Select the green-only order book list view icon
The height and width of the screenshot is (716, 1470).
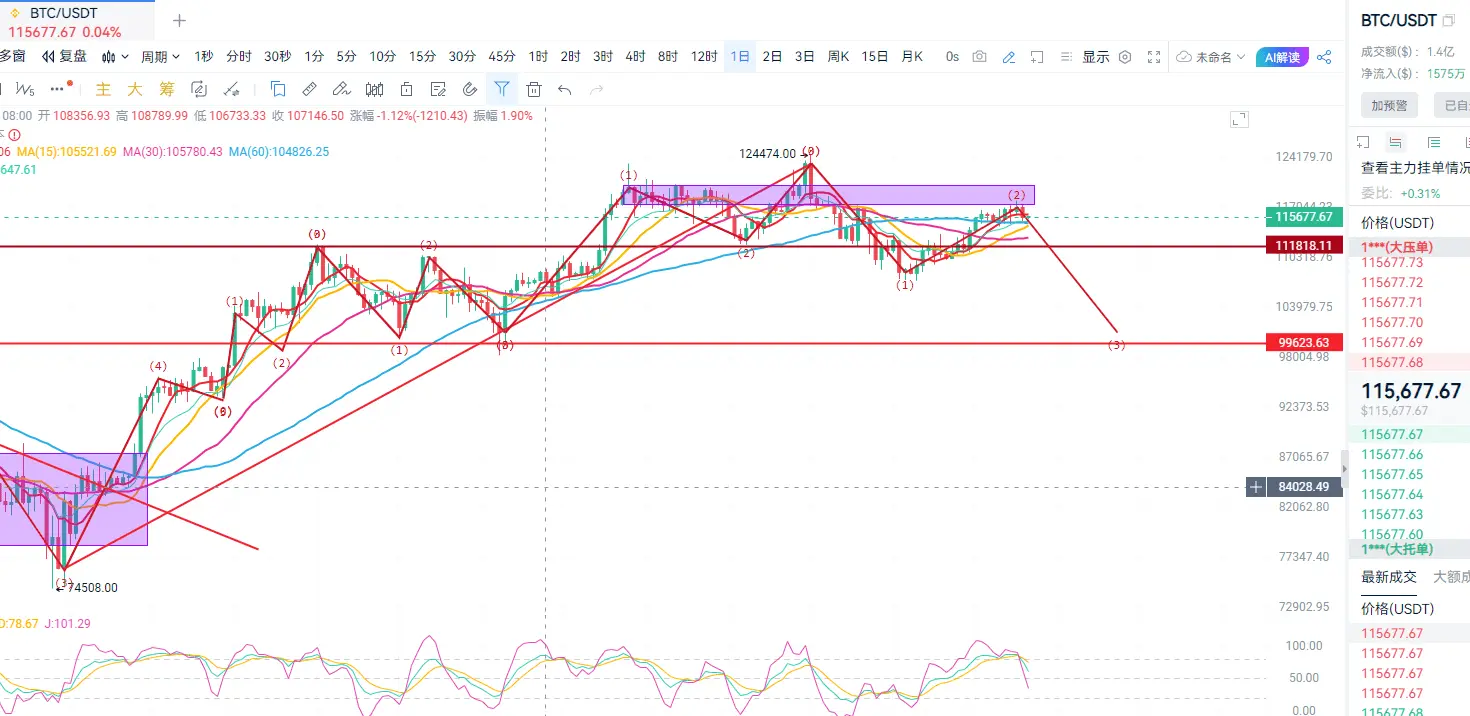pyautogui.click(x=1434, y=142)
